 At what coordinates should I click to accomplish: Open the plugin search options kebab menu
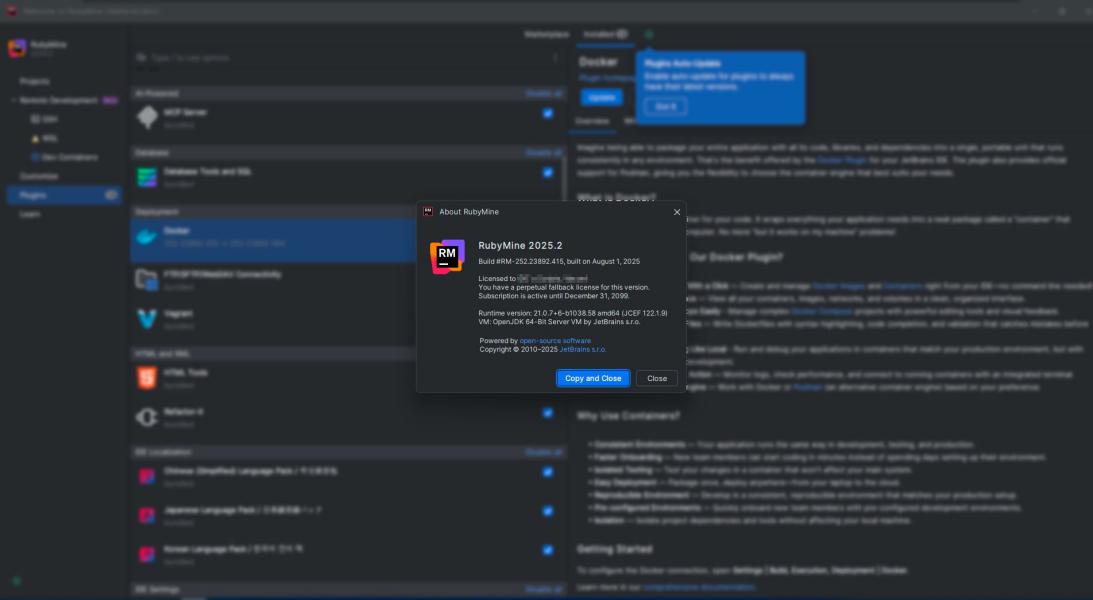pyautogui.click(x=555, y=58)
